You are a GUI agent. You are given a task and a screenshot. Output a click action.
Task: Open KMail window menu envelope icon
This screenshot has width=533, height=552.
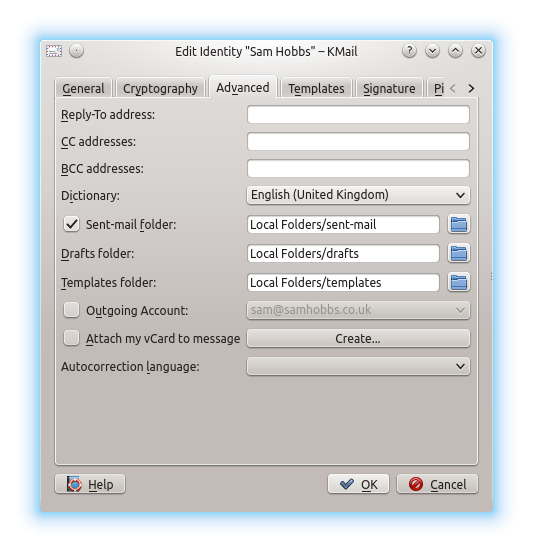(54, 51)
